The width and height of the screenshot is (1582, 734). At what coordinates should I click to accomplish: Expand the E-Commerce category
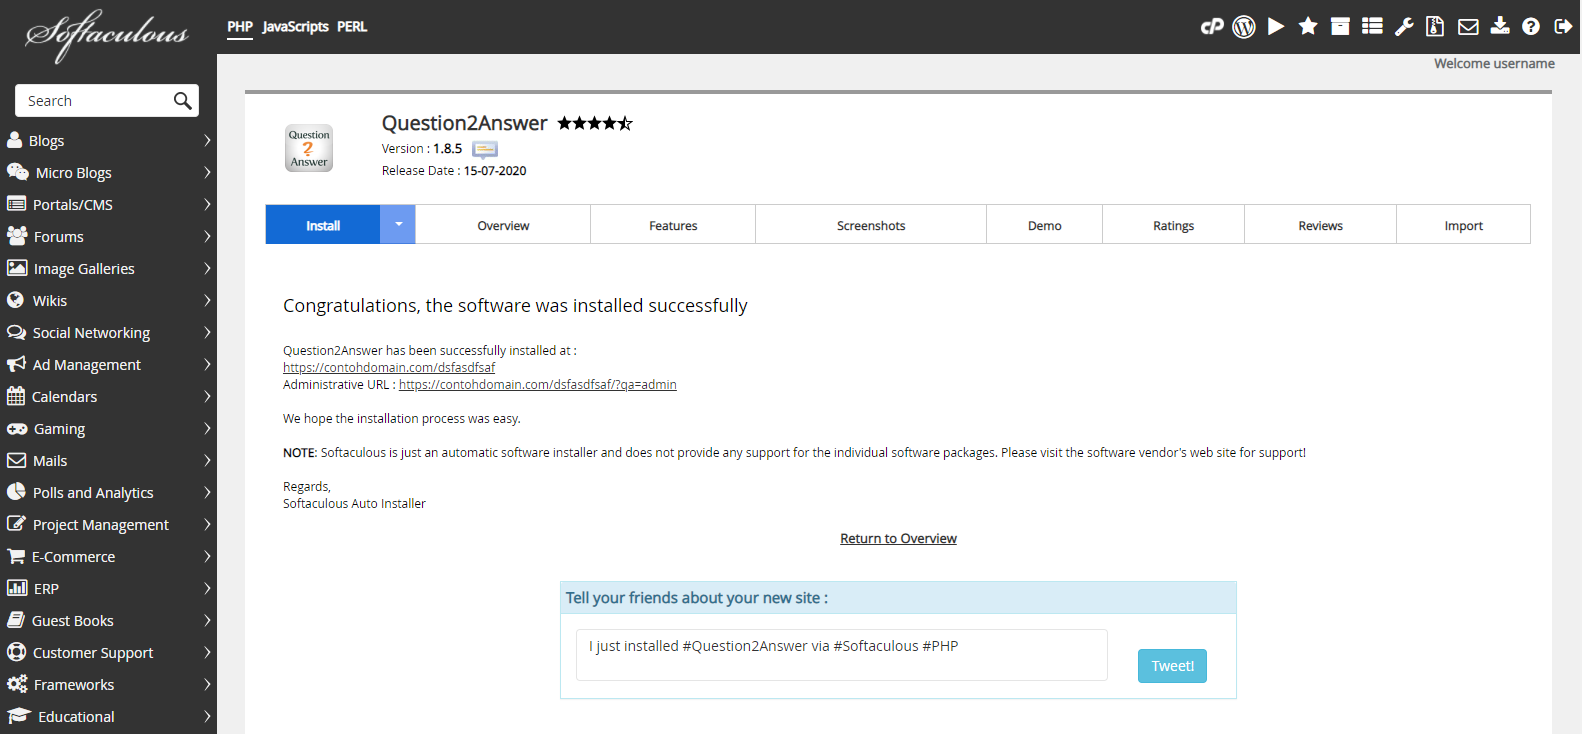point(108,557)
